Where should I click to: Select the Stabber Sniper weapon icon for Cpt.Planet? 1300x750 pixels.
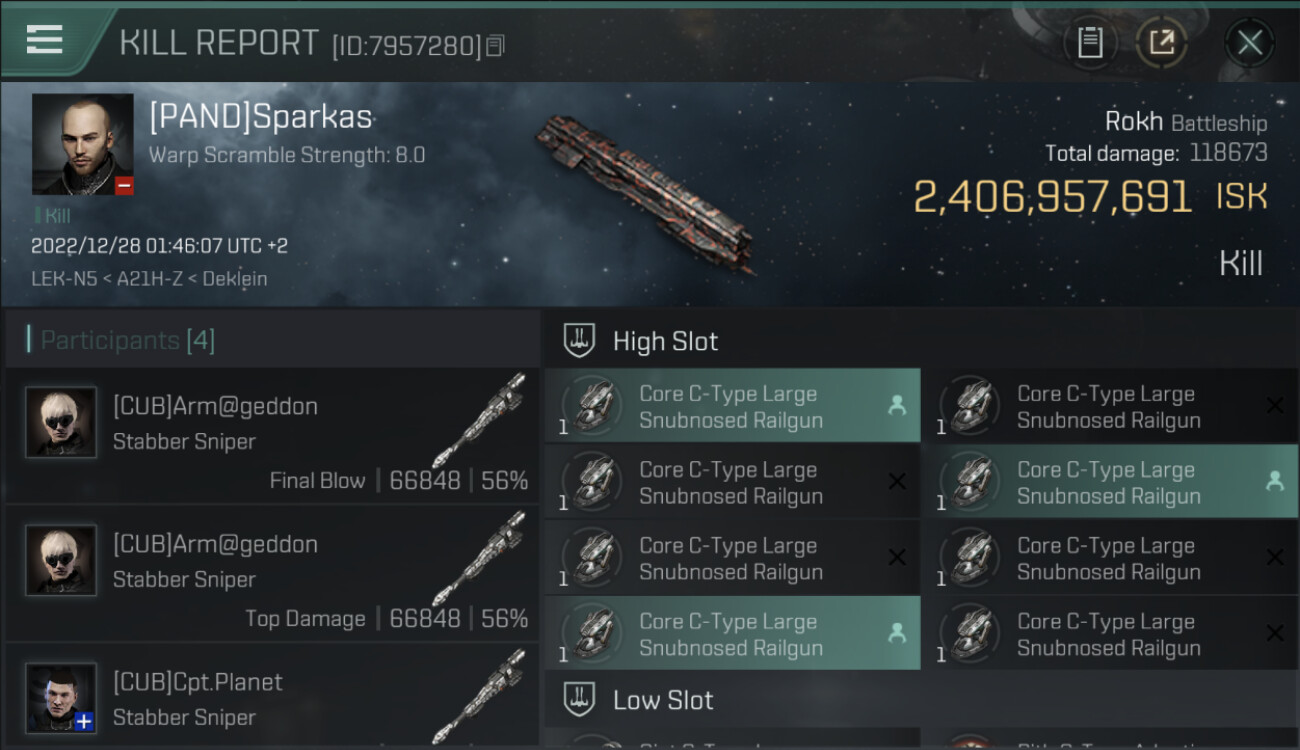pyautogui.click(x=480, y=695)
